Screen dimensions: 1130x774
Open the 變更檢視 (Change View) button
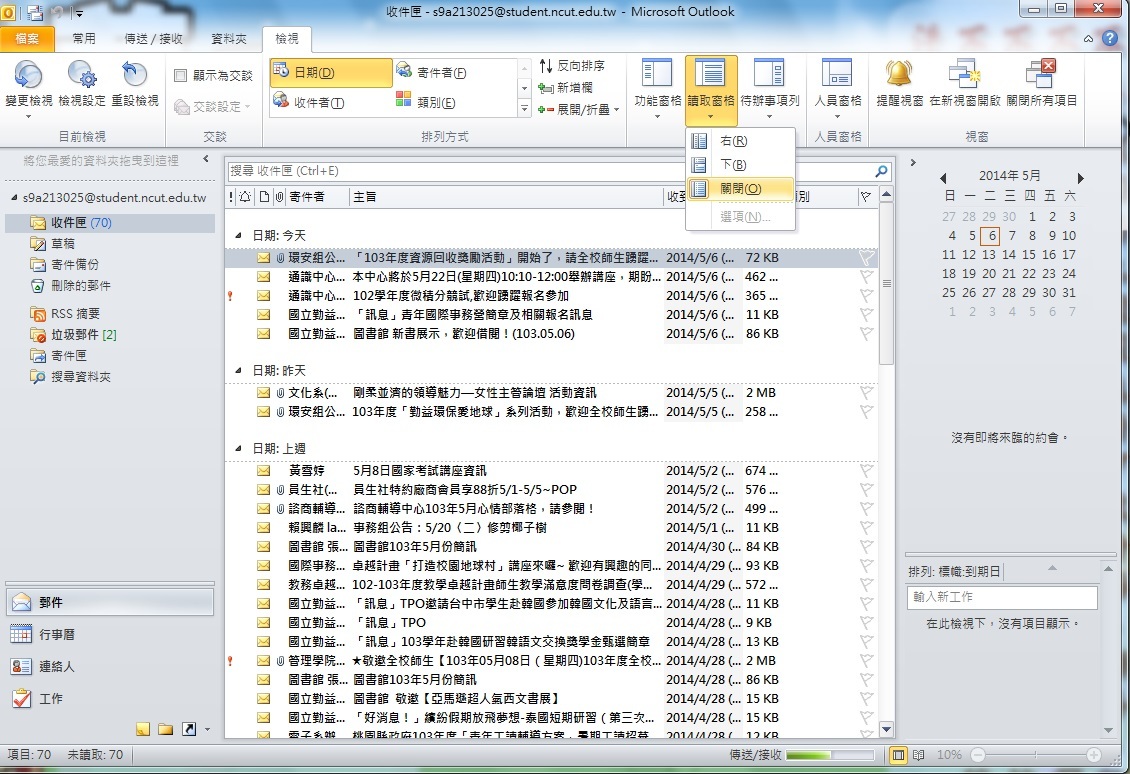point(28,88)
